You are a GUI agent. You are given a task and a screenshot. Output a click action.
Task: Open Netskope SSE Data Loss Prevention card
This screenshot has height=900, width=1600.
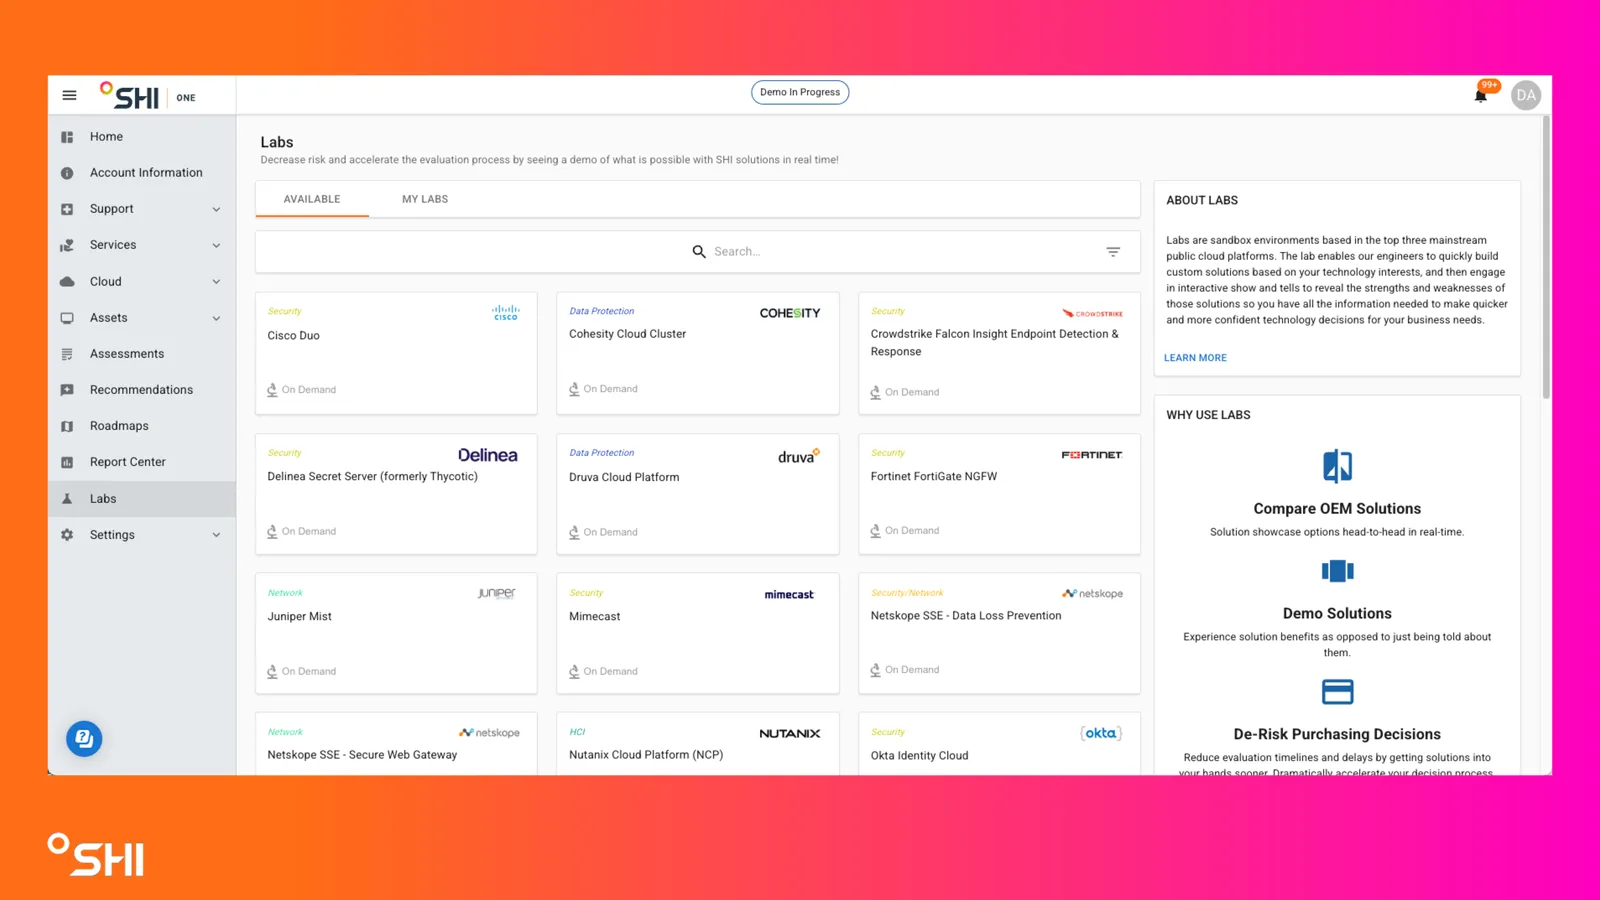(999, 633)
